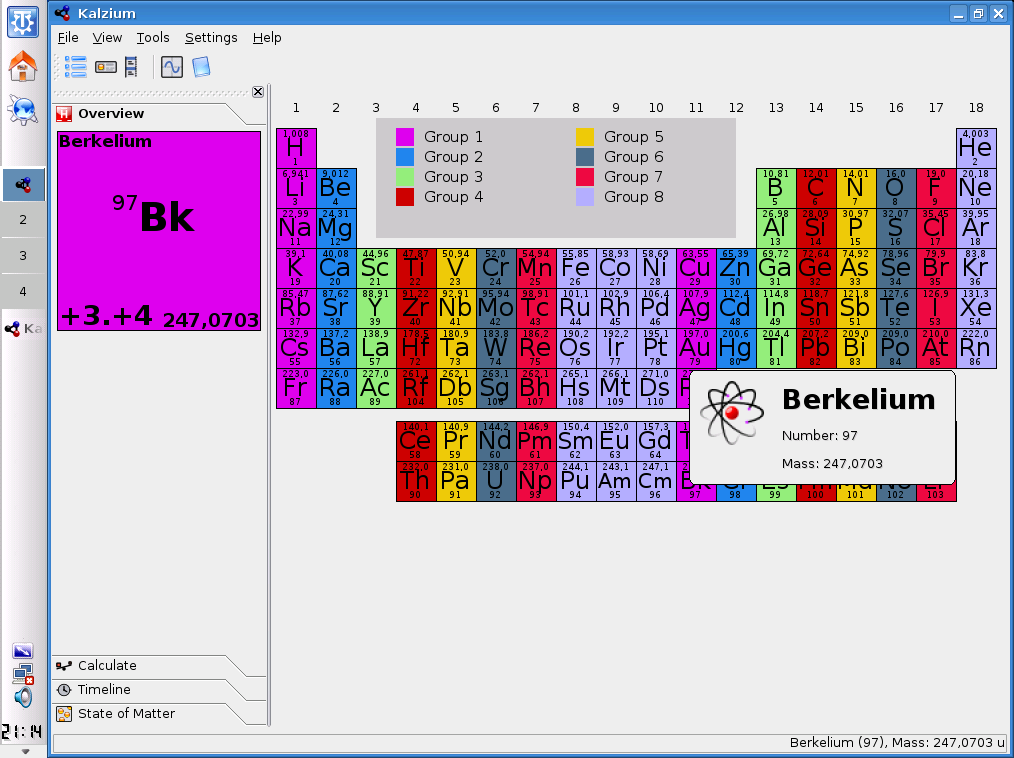Select the Hydrogen (H) element cell
Viewport: 1014px width, 758px height.
pyautogui.click(x=296, y=148)
